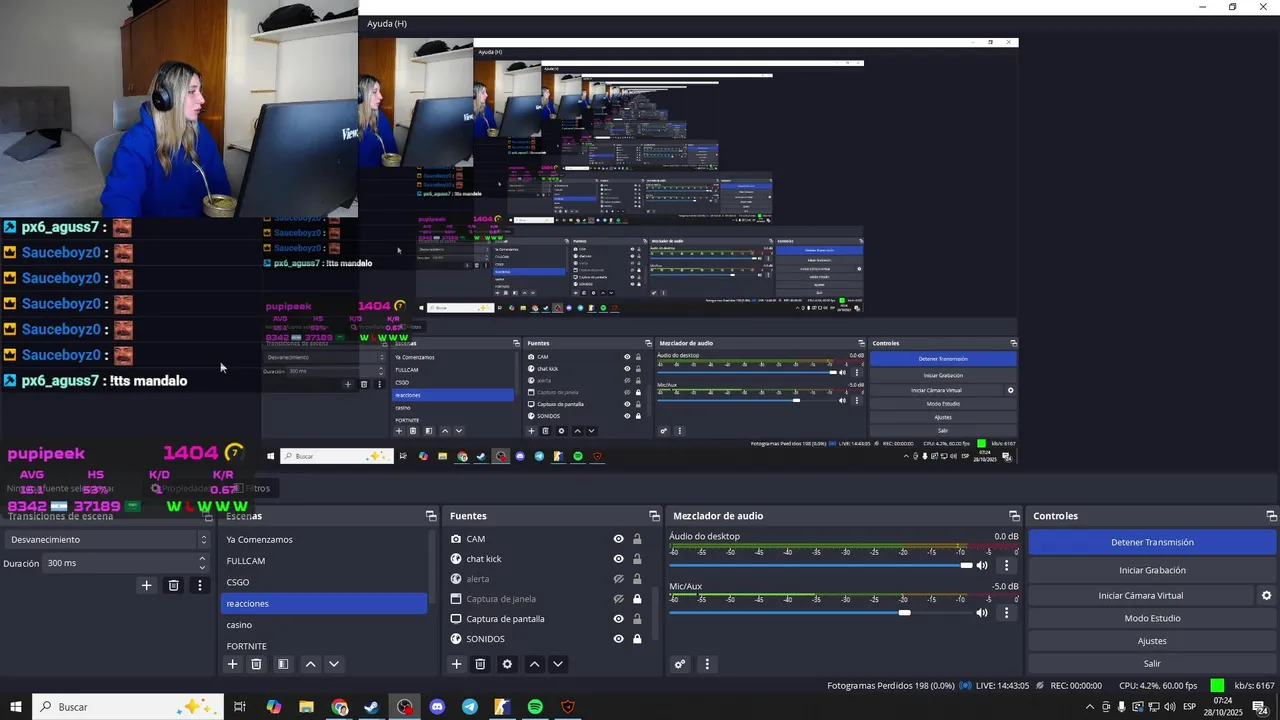
Task: Move the selected source up
Action: coord(534,664)
